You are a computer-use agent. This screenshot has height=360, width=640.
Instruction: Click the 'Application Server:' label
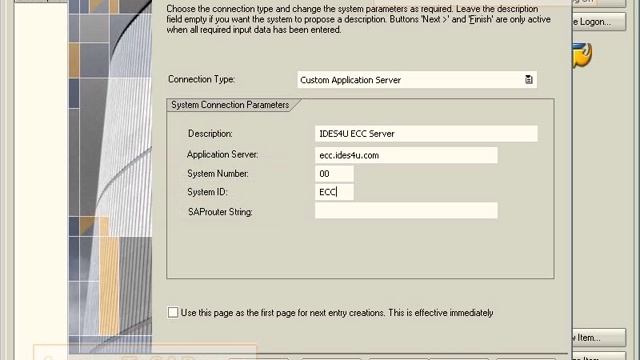click(x=222, y=155)
